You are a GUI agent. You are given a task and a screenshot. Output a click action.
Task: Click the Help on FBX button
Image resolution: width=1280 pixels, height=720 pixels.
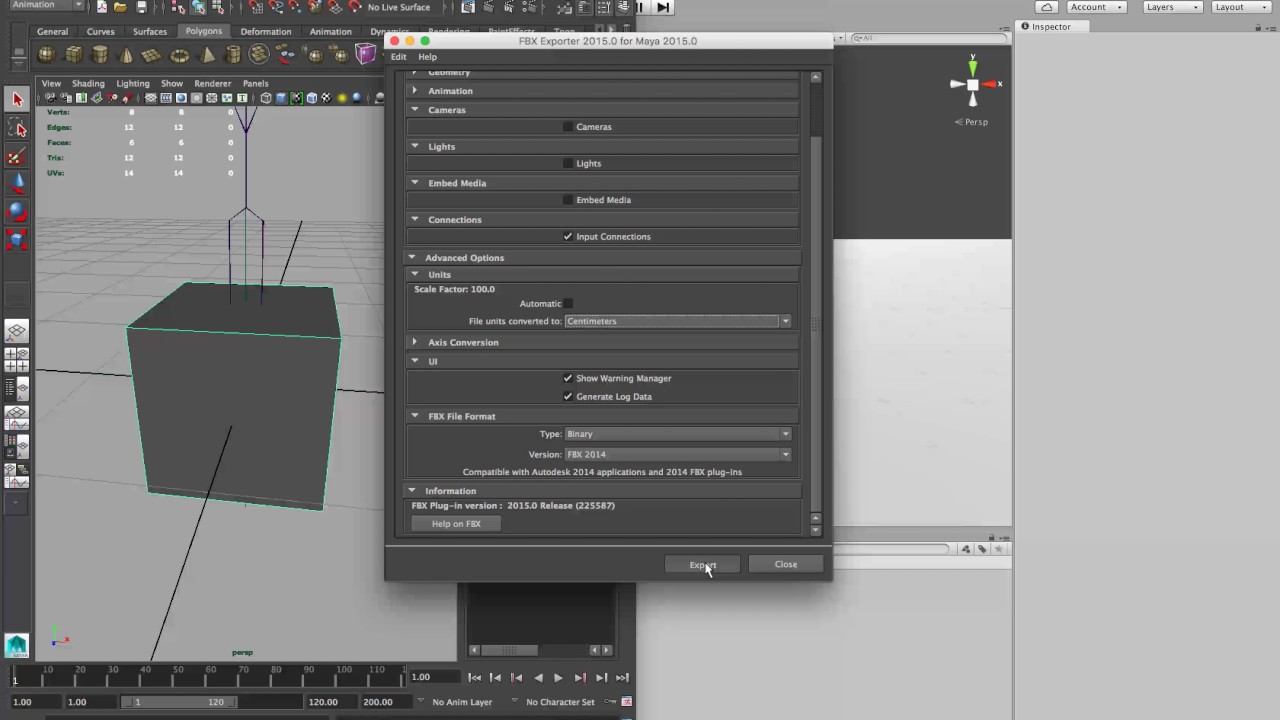click(x=456, y=524)
